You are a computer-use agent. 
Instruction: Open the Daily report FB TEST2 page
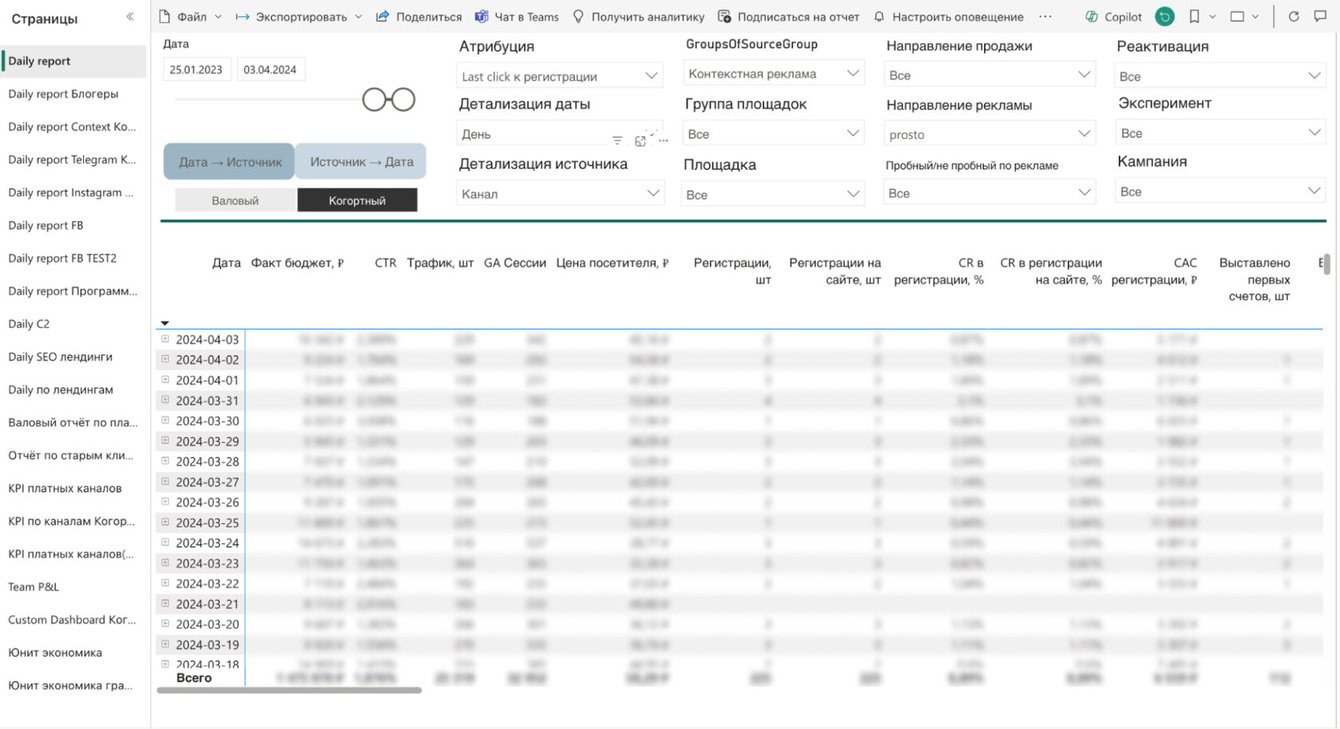point(74,258)
